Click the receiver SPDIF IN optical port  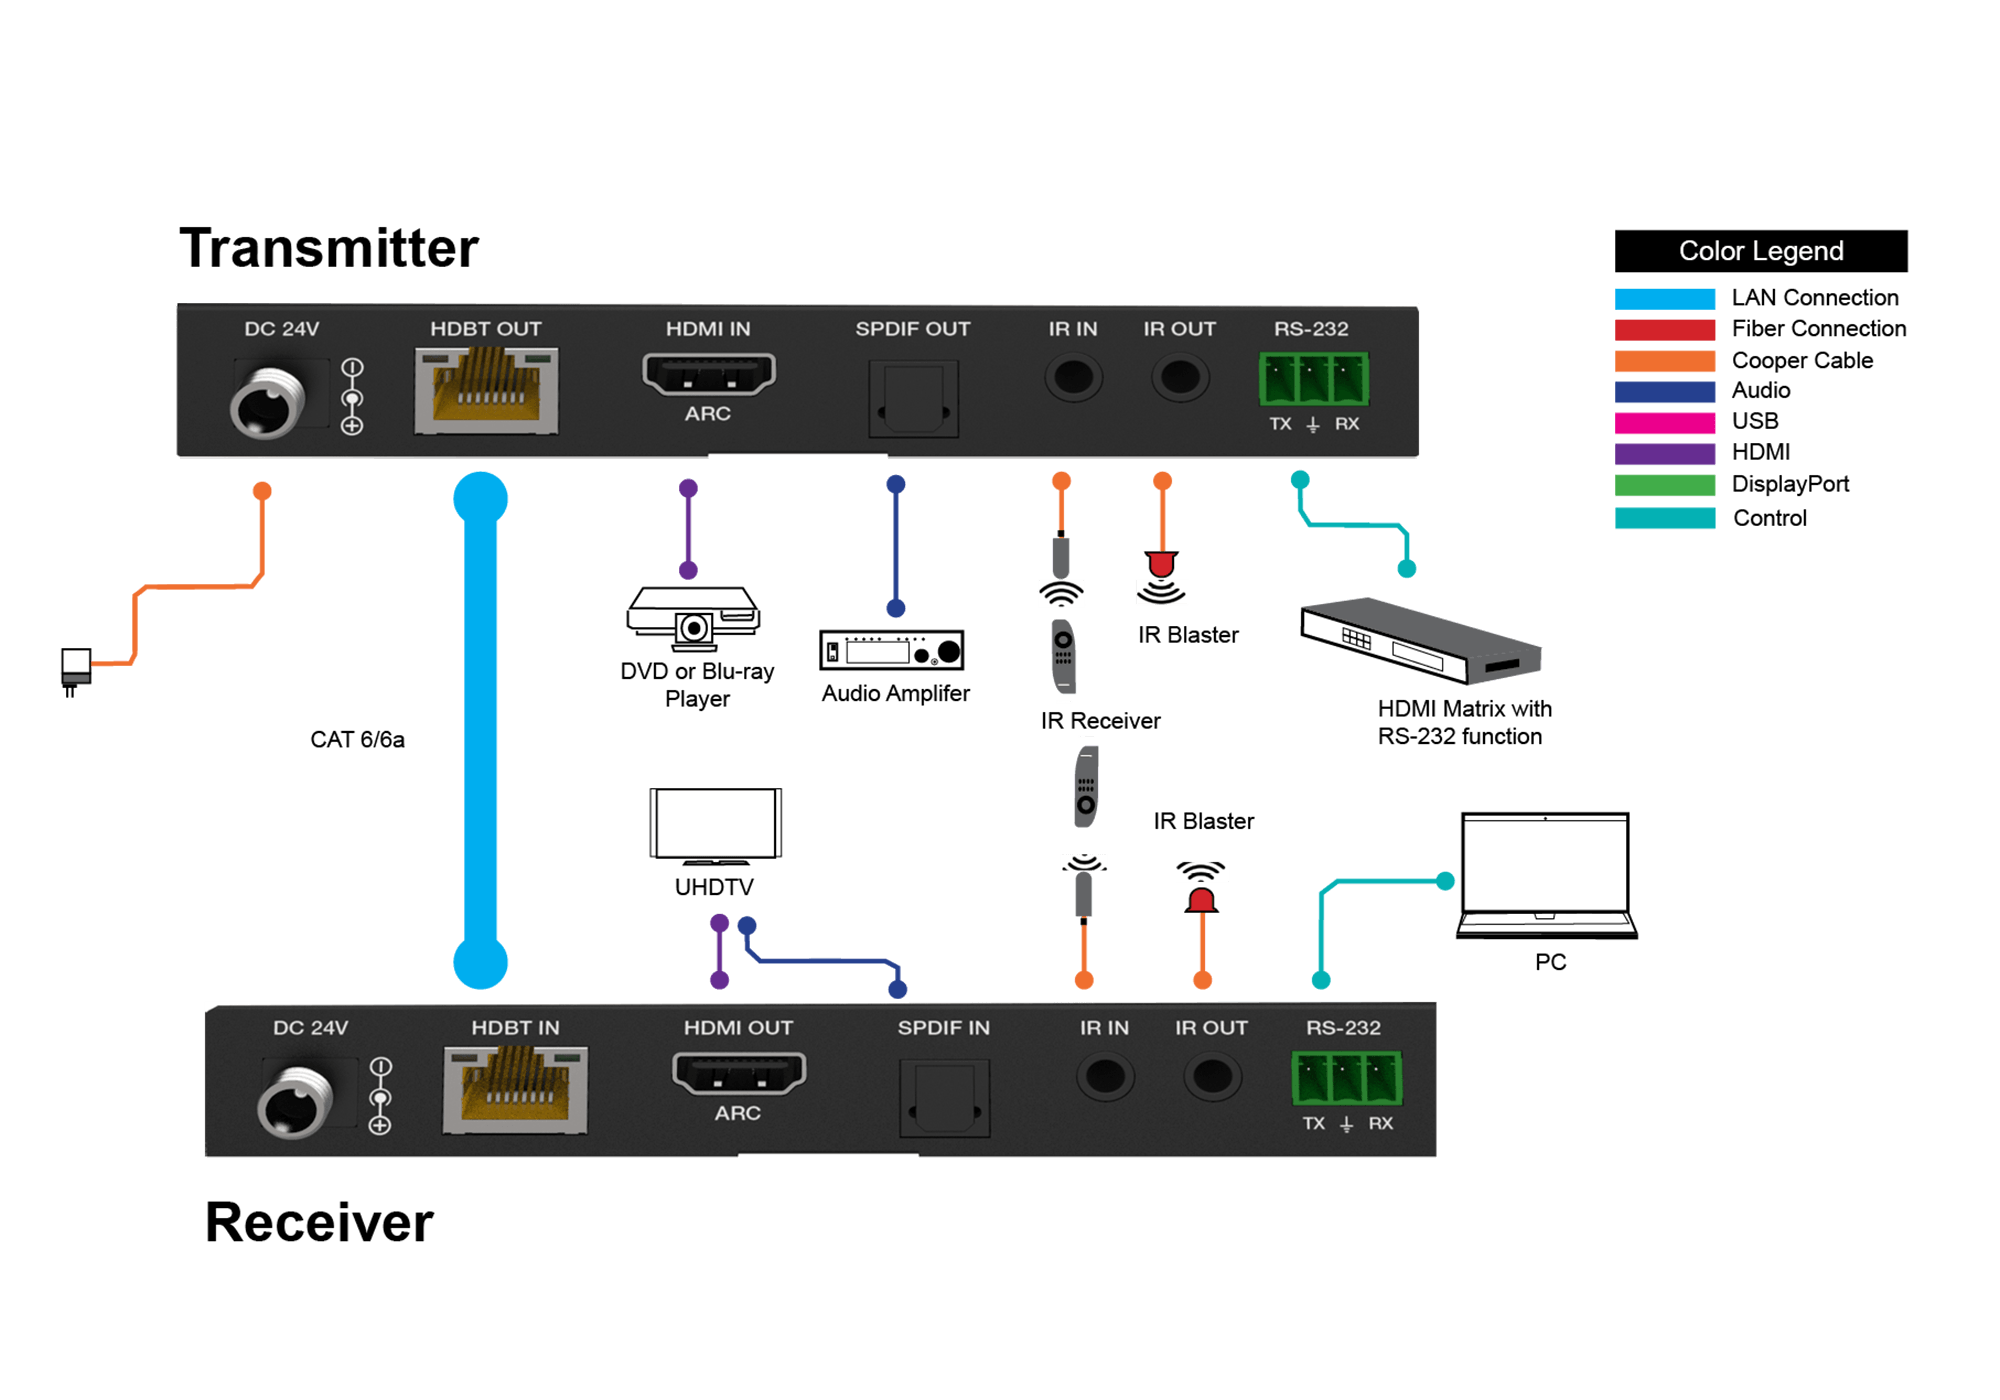point(944,1098)
